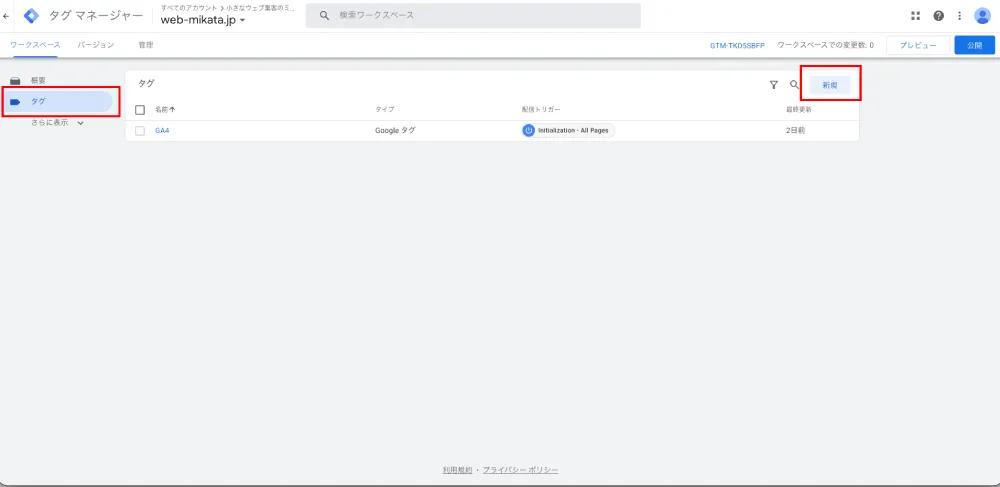This screenshot has height=487, width=1000.
Task: Click the search icon in tag list
Action: [x=794, y=84]
